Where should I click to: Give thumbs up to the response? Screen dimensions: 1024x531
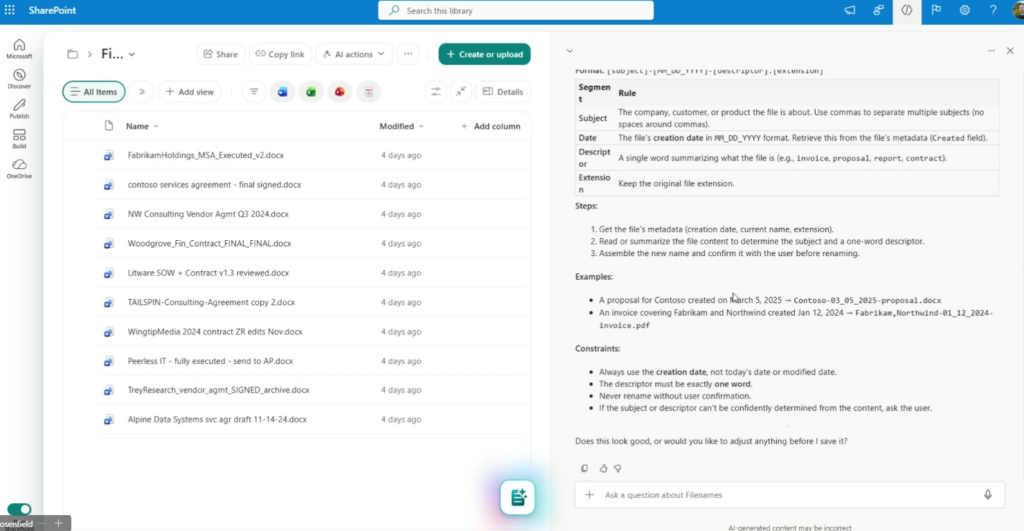point(603,468)
